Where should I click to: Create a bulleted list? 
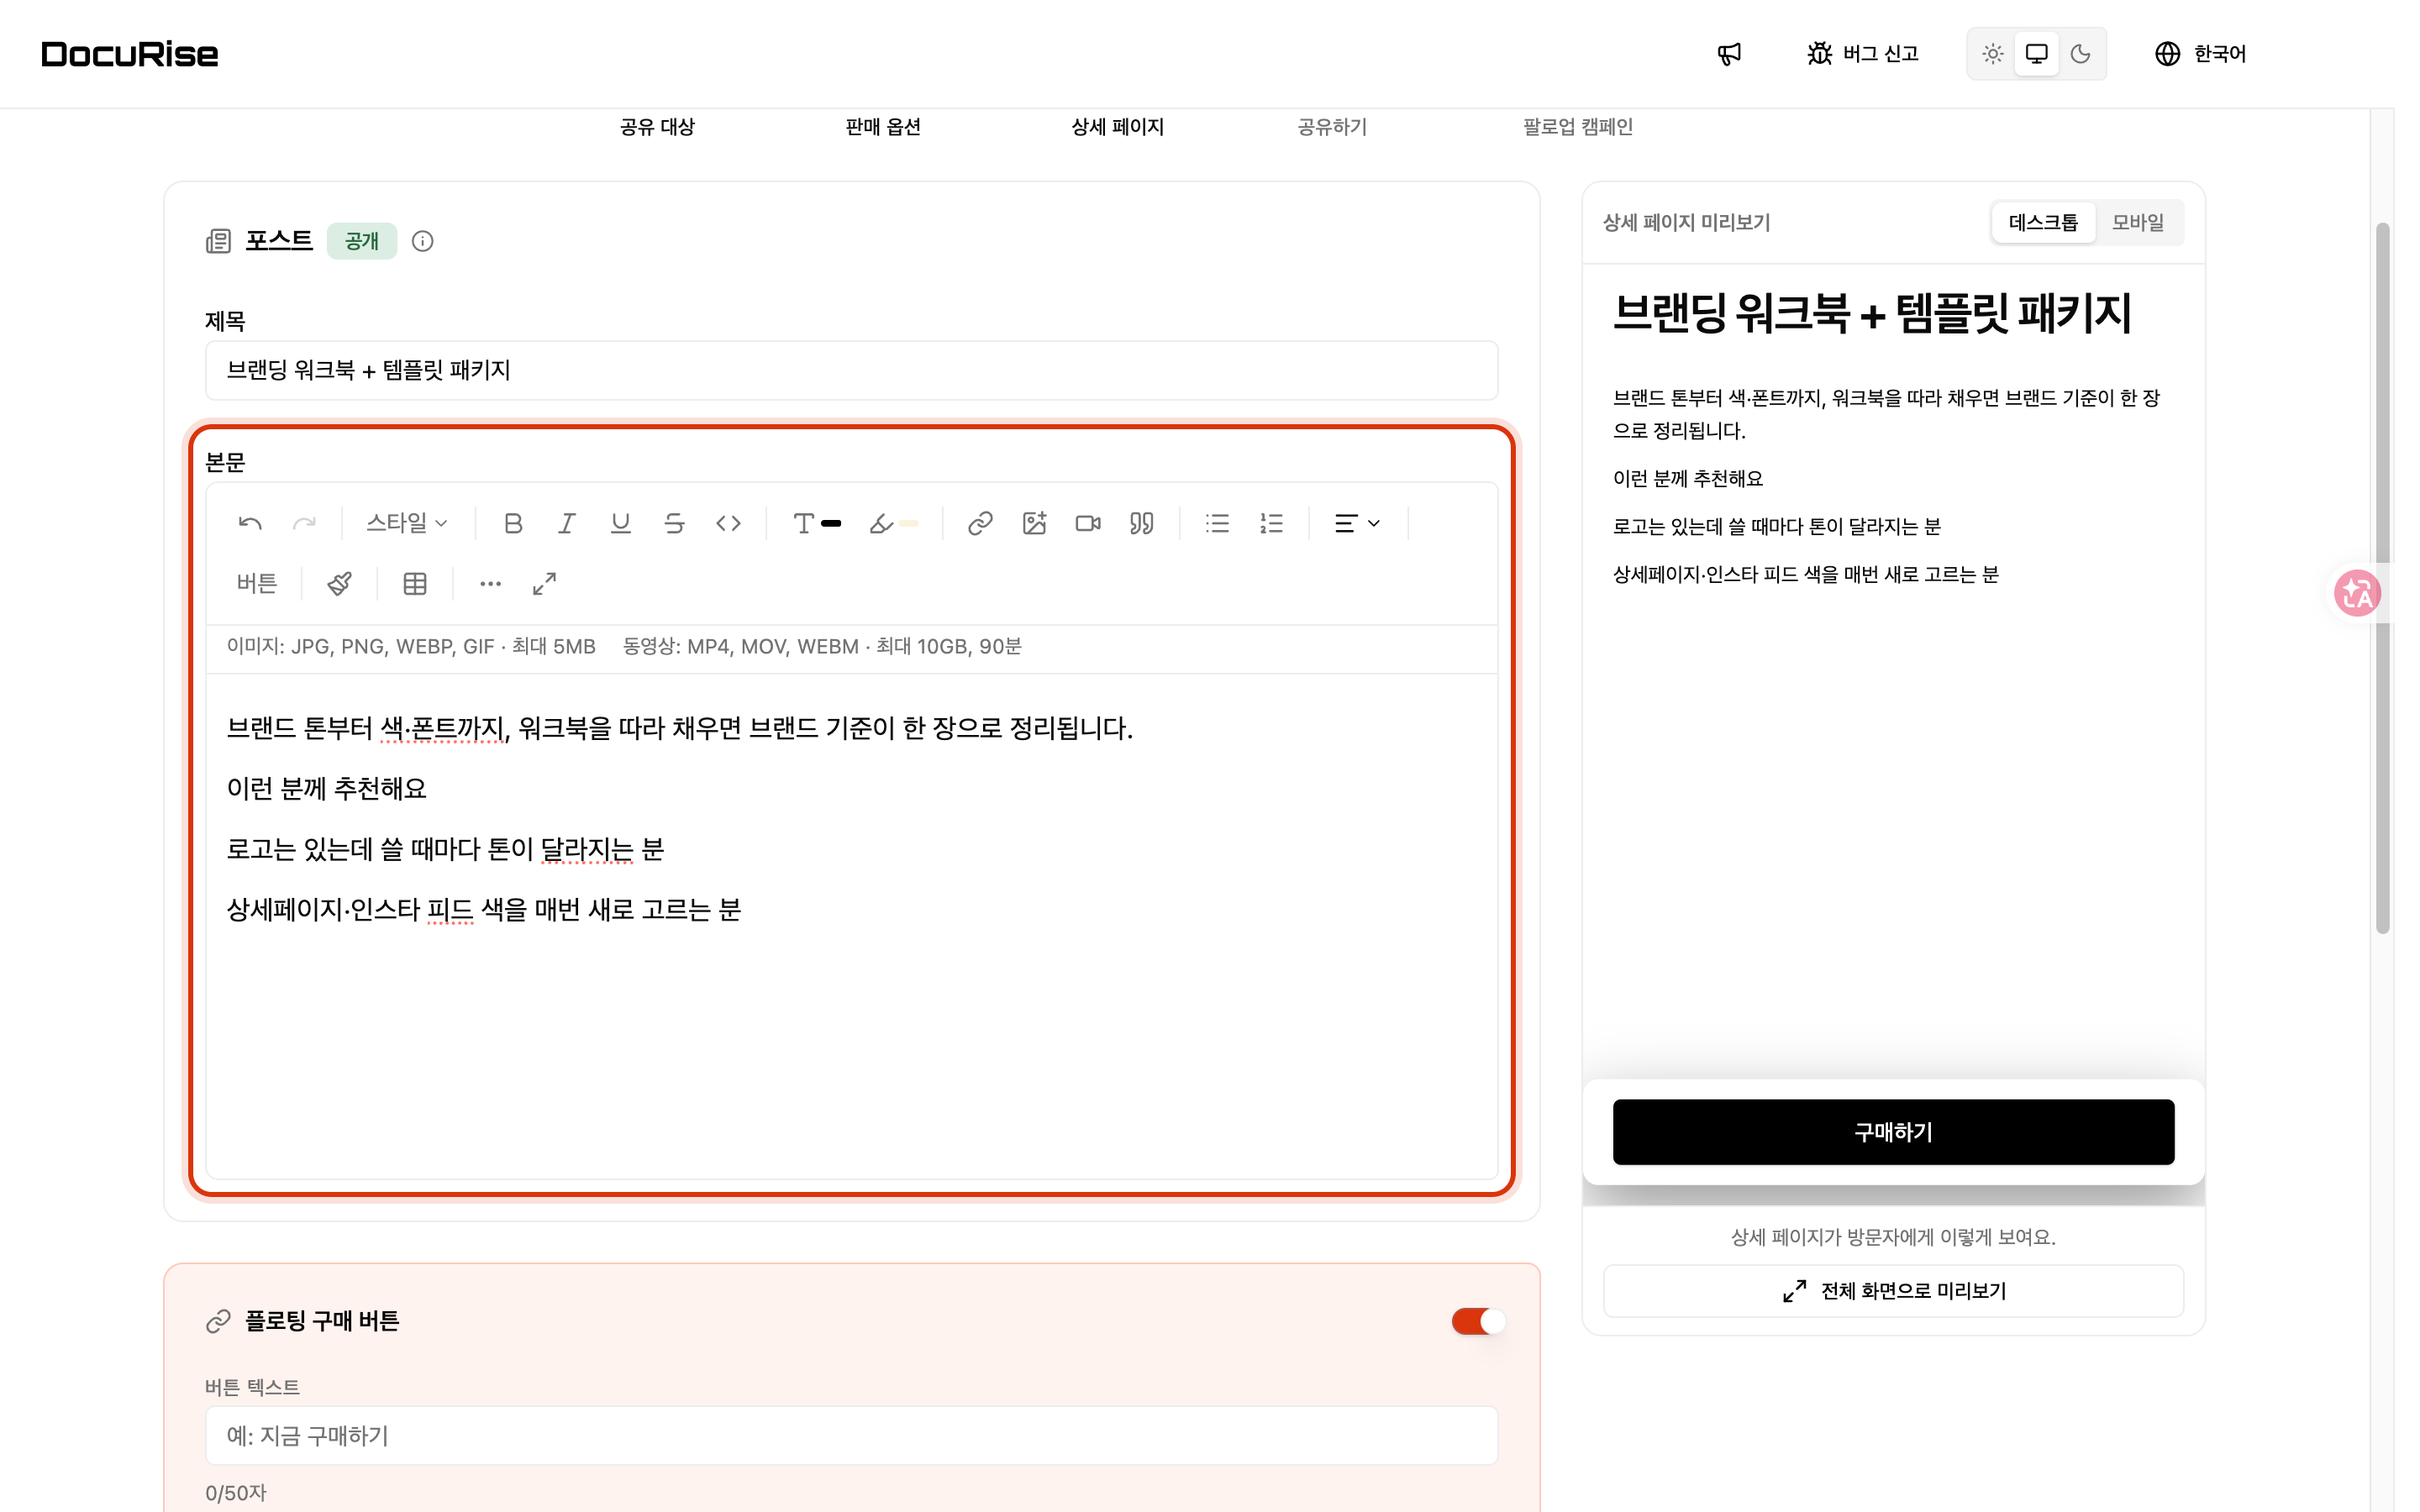(x=1217, y=523)
